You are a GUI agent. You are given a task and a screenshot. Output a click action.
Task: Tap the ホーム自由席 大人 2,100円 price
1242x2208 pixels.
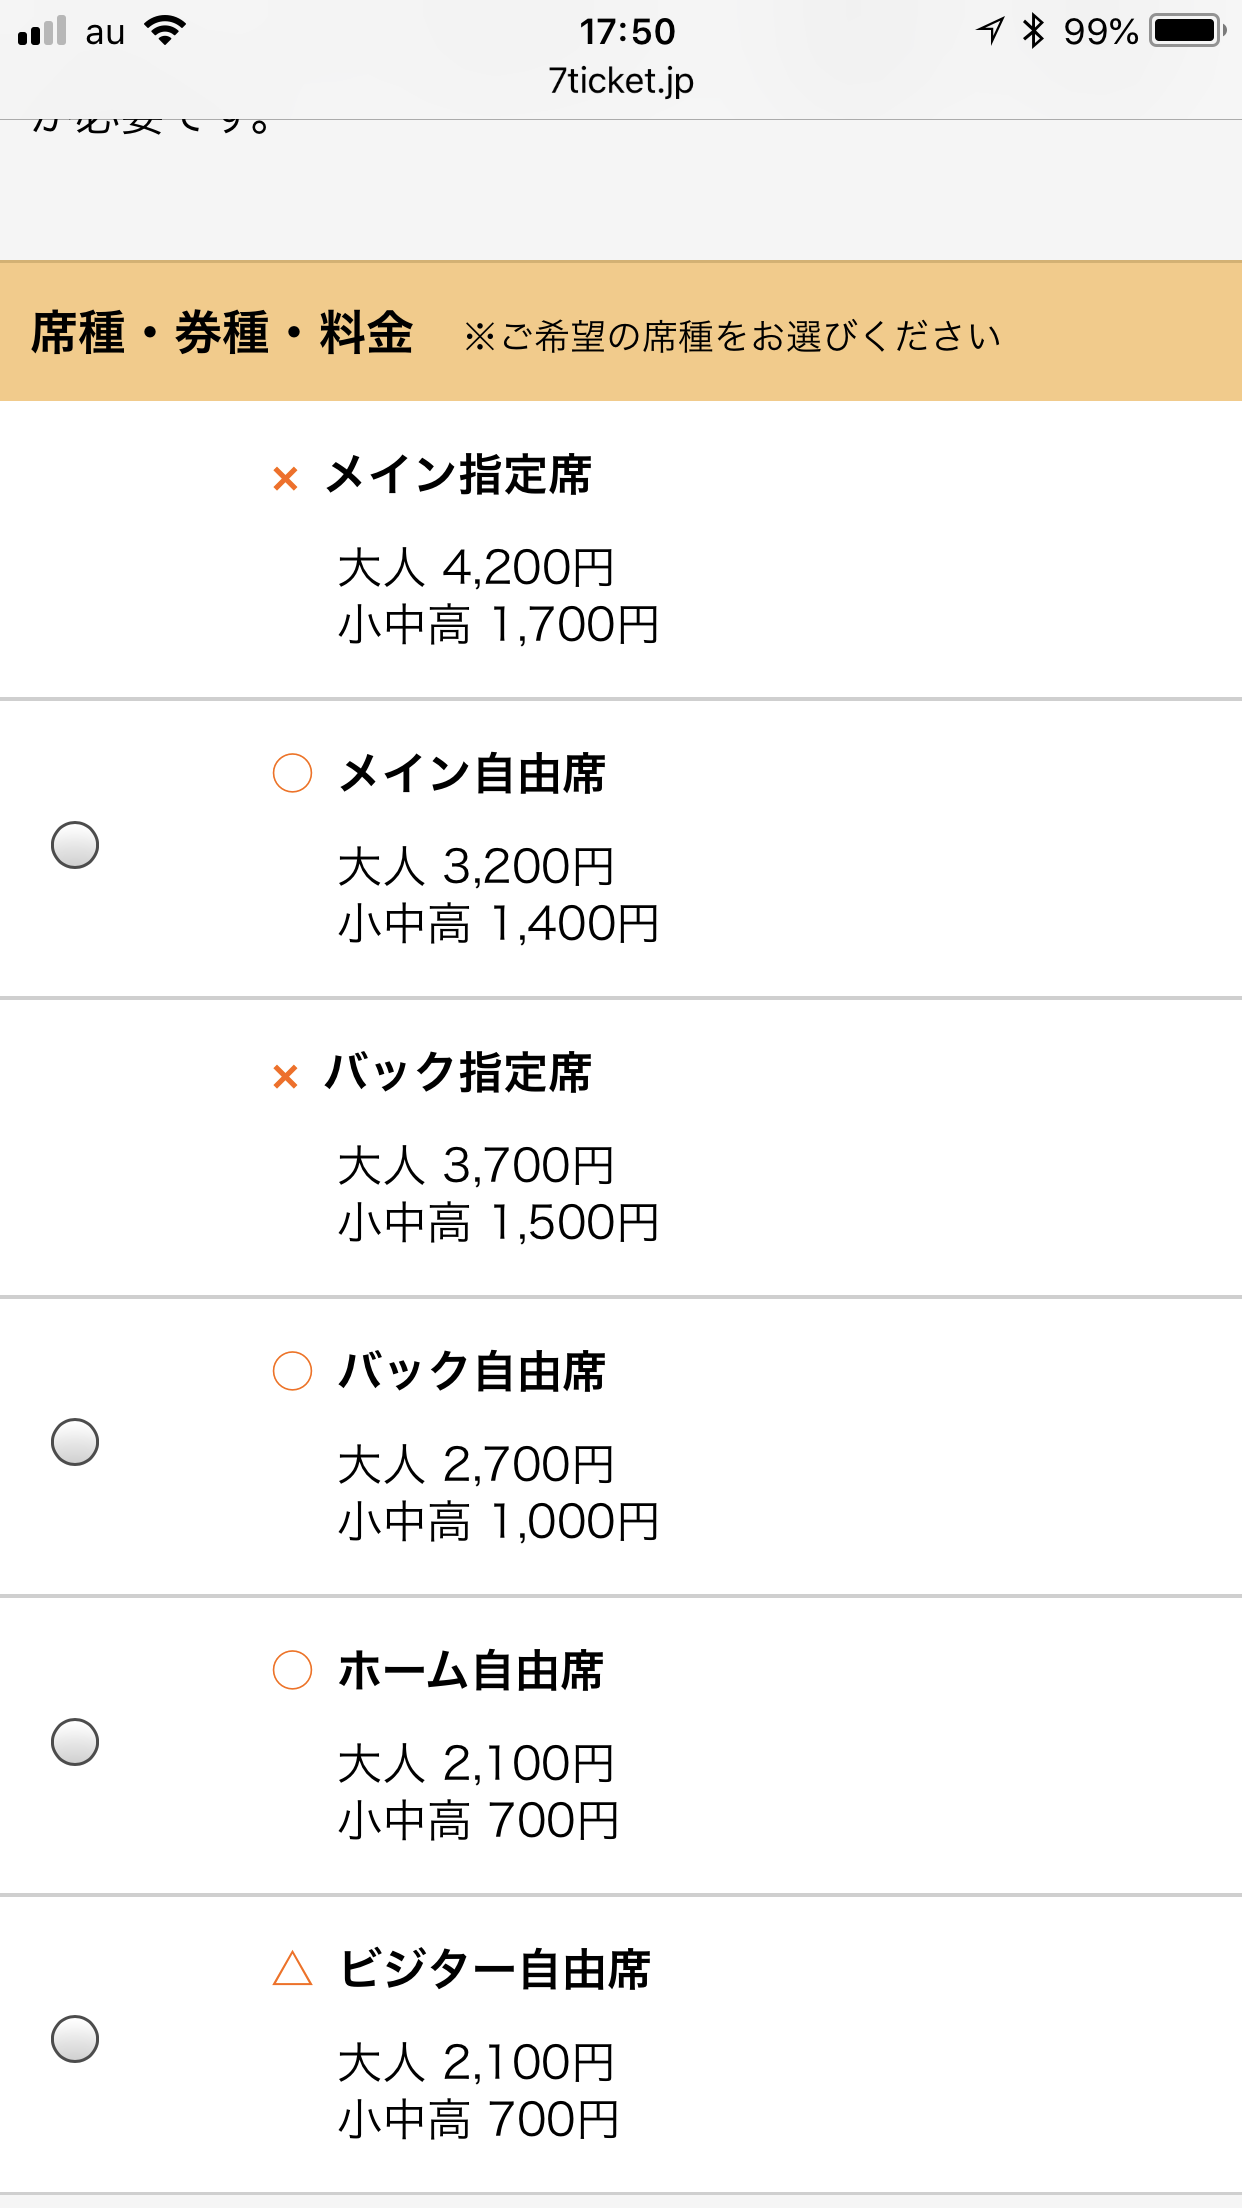476,1763
